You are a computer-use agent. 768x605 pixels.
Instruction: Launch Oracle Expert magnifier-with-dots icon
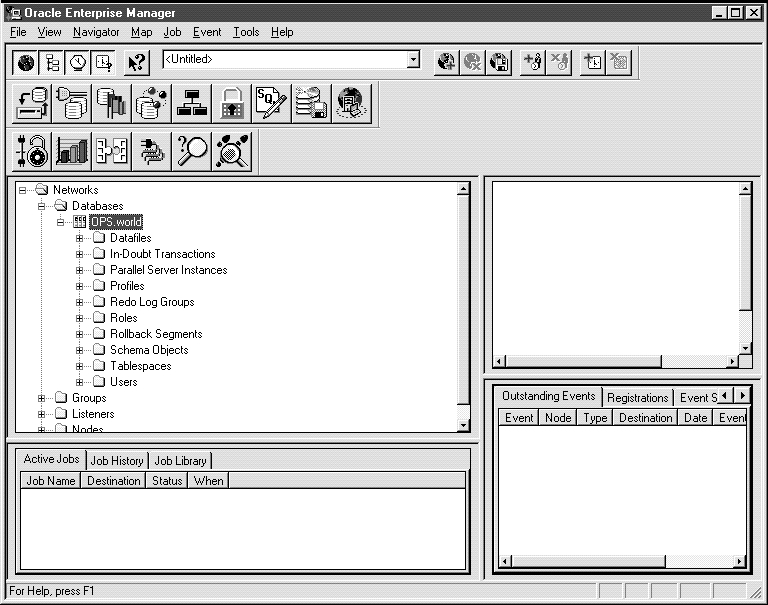232,151
